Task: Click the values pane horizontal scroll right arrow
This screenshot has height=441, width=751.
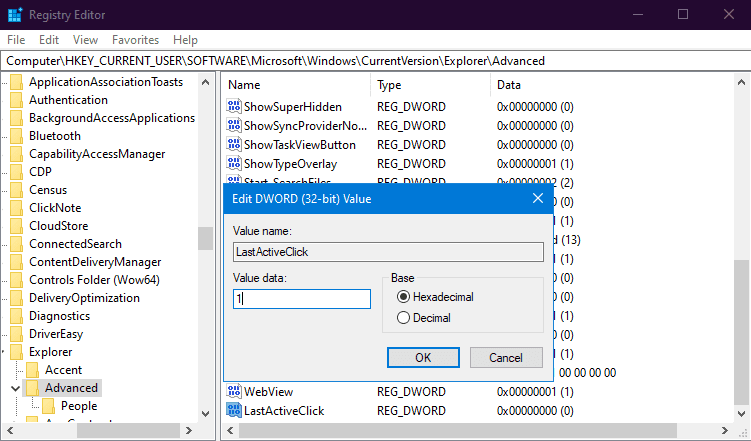Action: click(725, 430)
